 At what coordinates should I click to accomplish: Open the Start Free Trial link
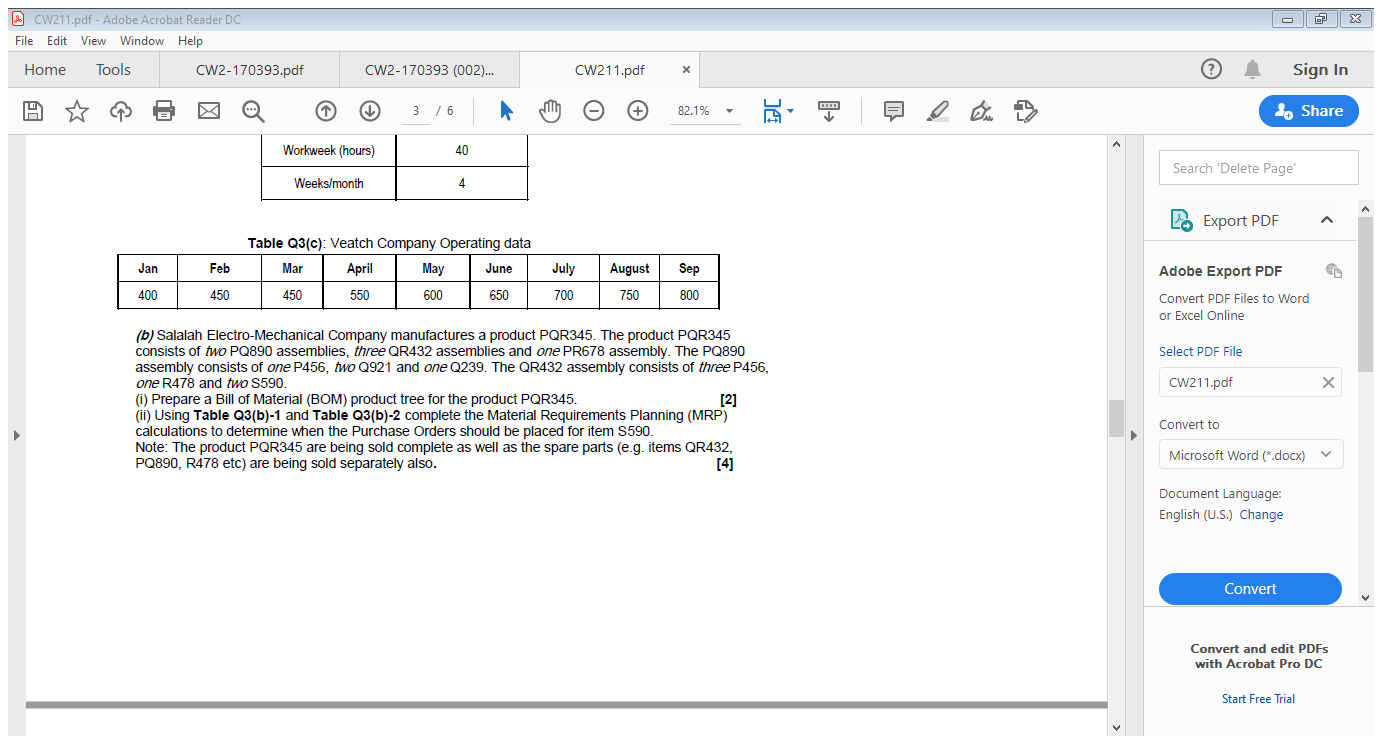(x=1258, y=698)
